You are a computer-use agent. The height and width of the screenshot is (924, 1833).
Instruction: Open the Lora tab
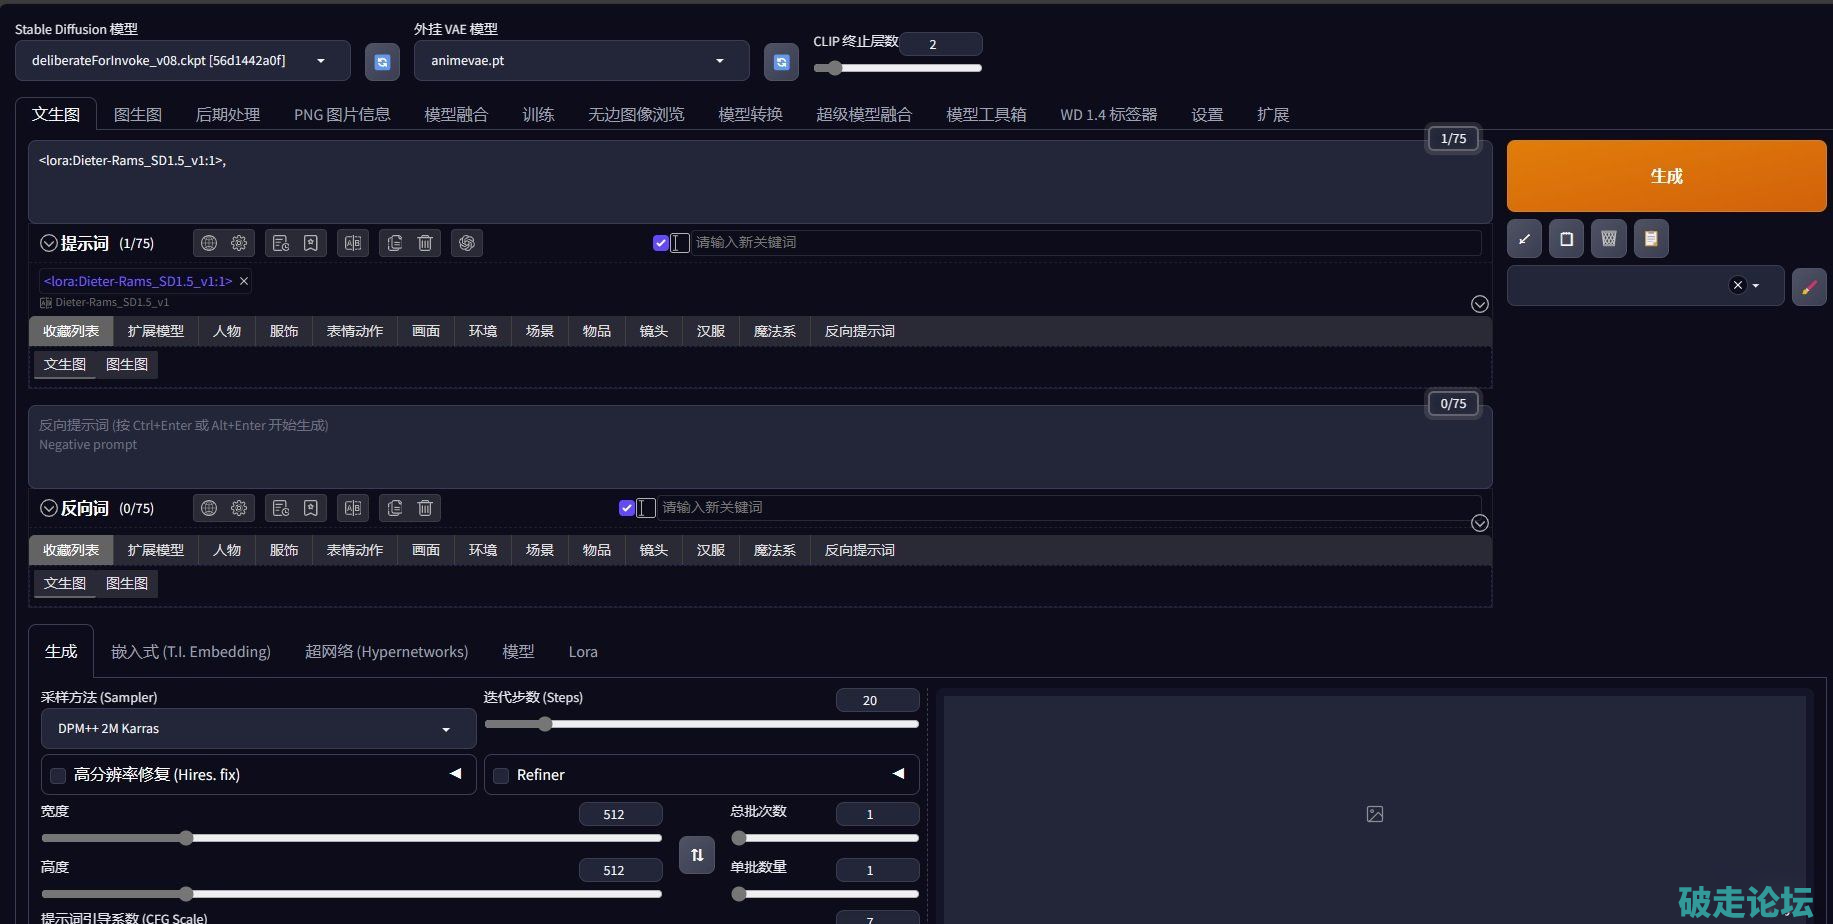583,652
